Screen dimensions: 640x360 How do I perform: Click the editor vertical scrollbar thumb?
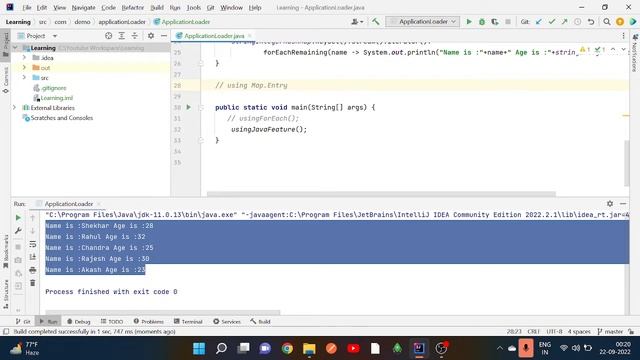coord(627,163)
